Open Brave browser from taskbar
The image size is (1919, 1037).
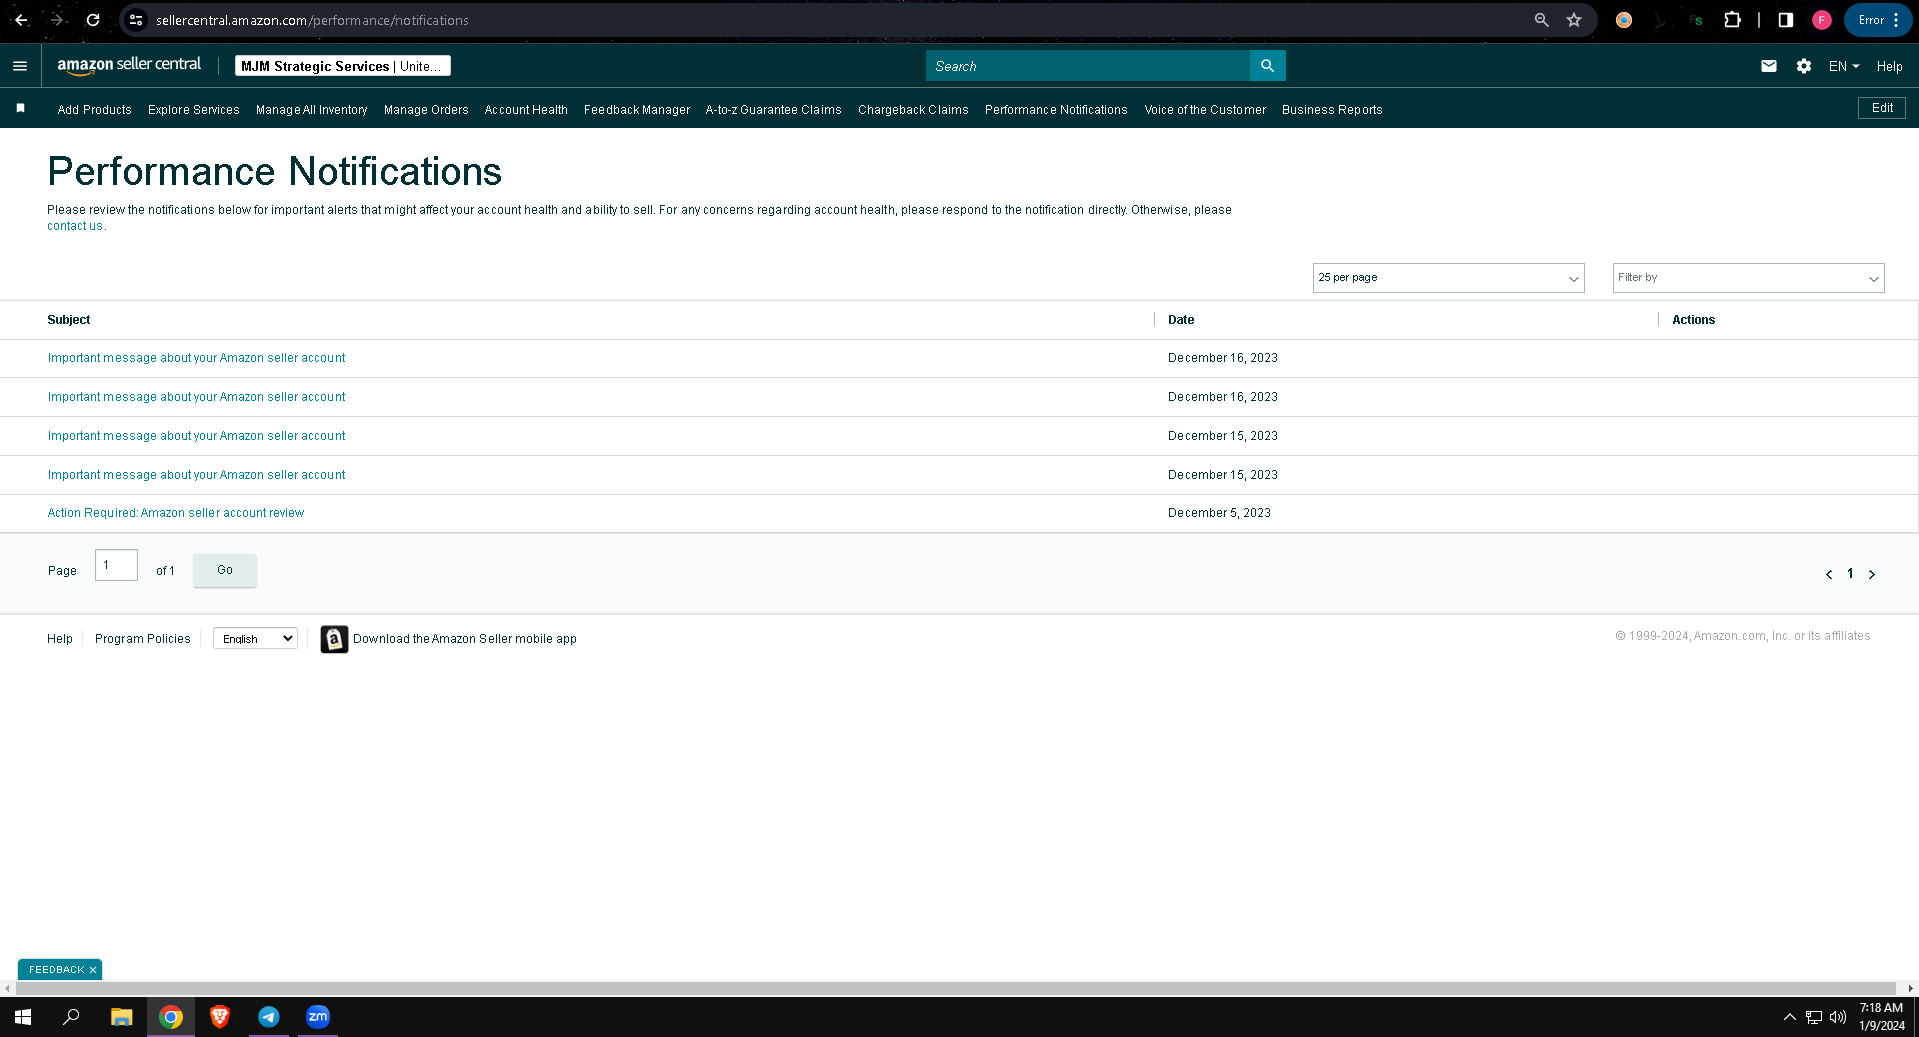pyautogui.click(x=220, y=1017)
